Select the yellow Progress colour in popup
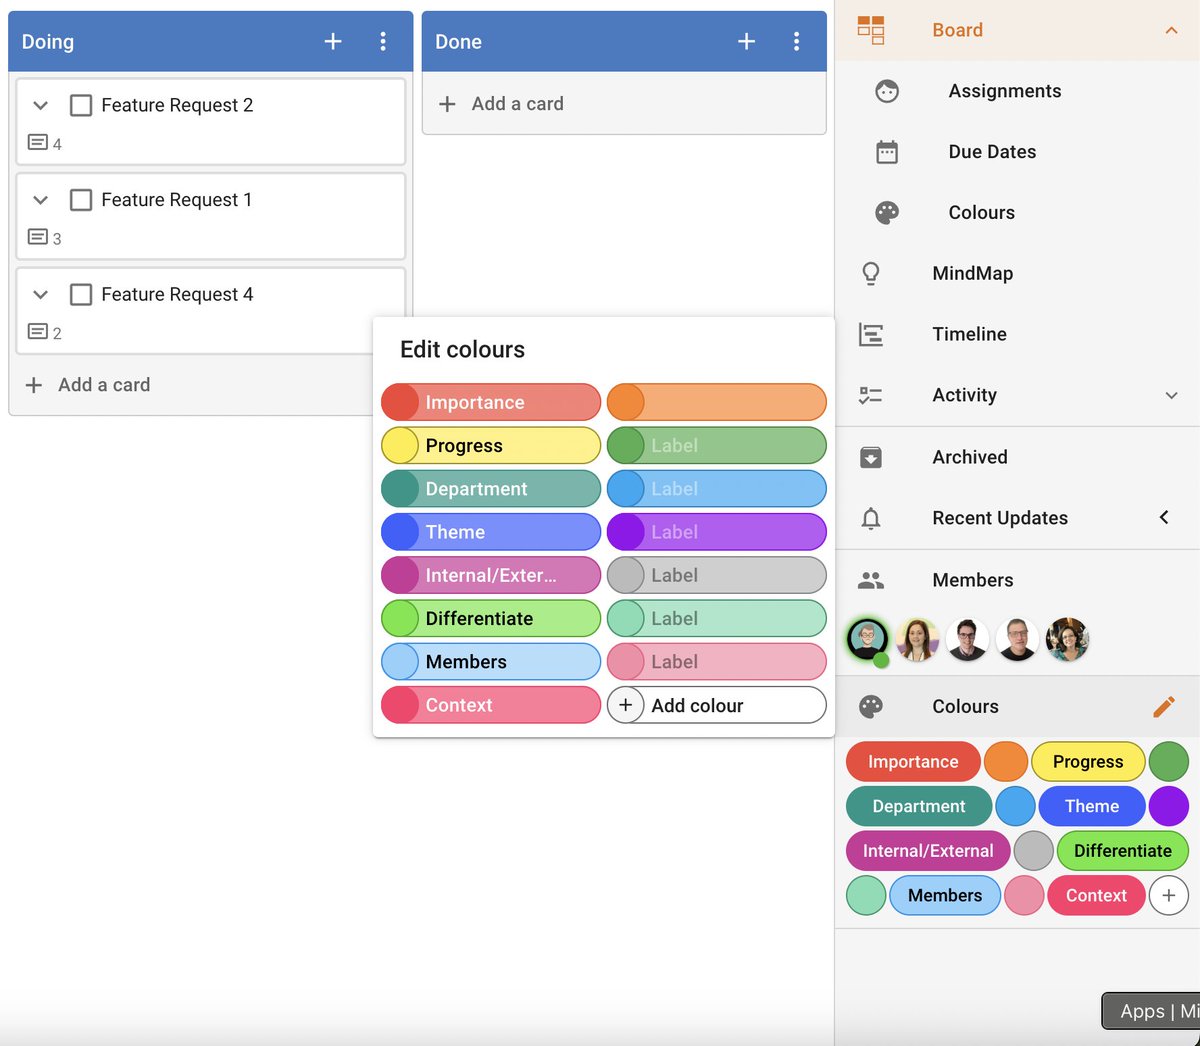Image resolution: width=1200 pixels, height=1046 pixels. [491, 445]
